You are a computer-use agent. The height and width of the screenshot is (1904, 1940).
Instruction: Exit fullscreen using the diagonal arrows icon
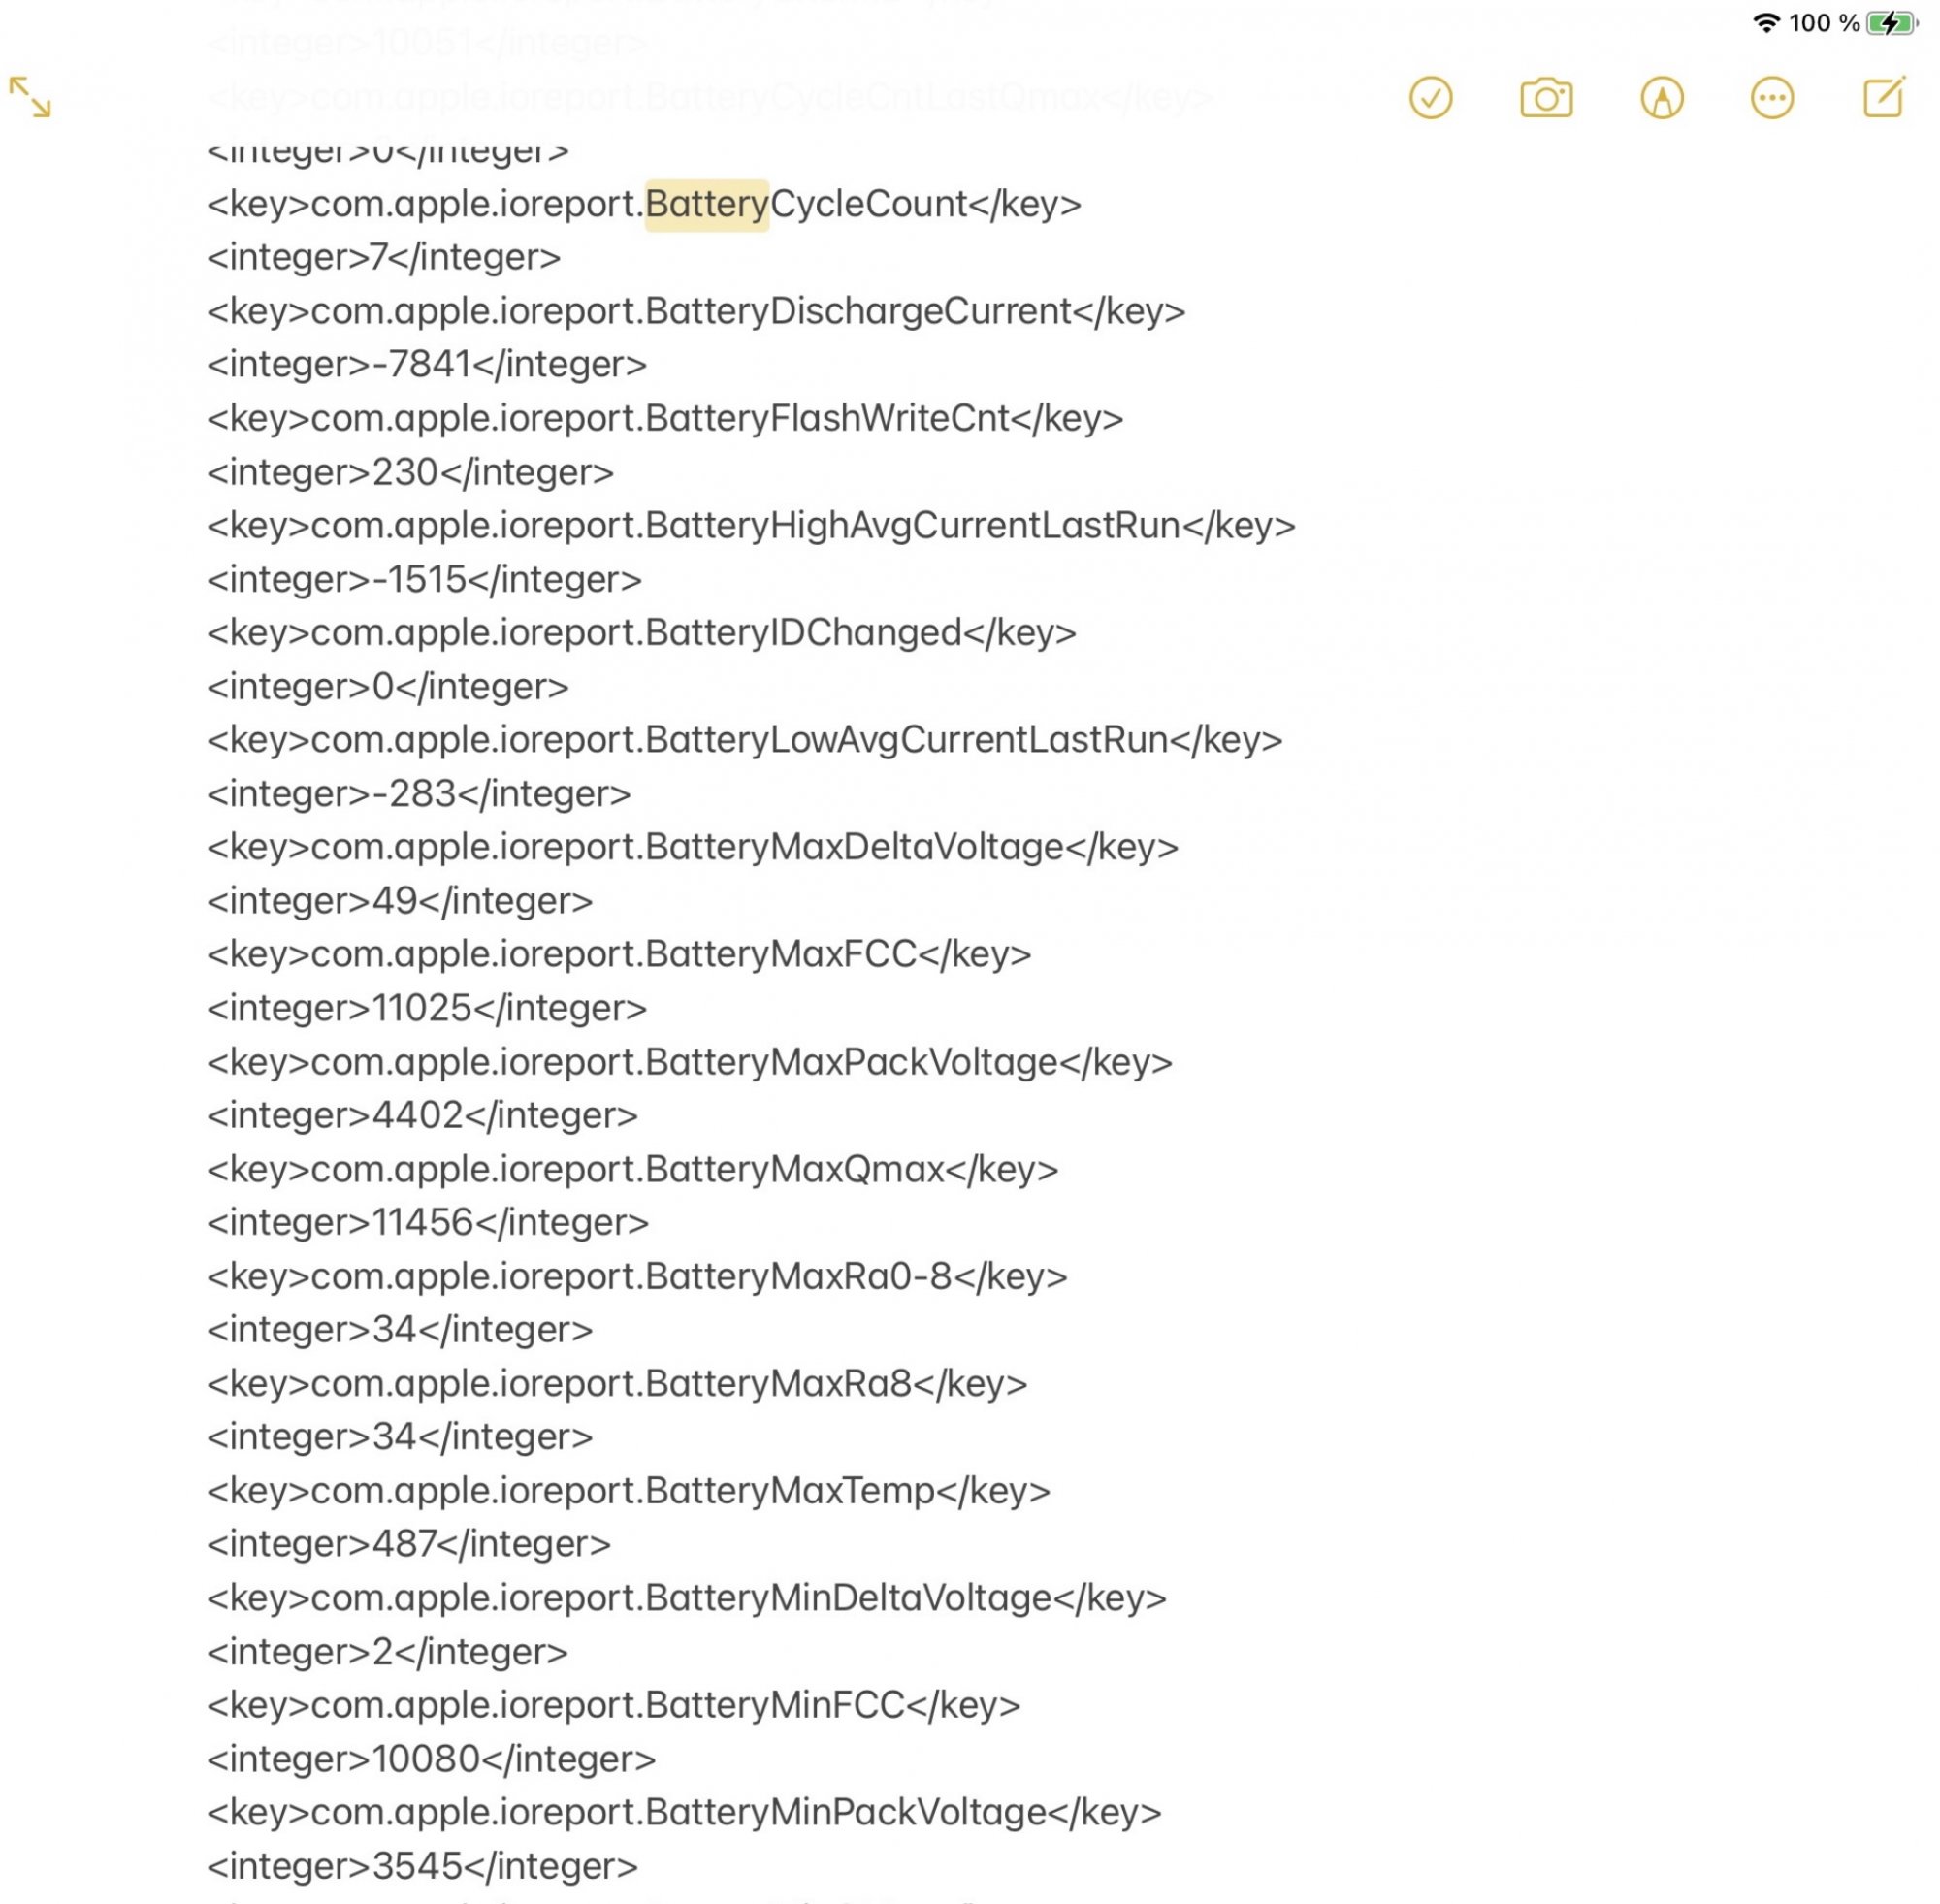coord(30,98)
